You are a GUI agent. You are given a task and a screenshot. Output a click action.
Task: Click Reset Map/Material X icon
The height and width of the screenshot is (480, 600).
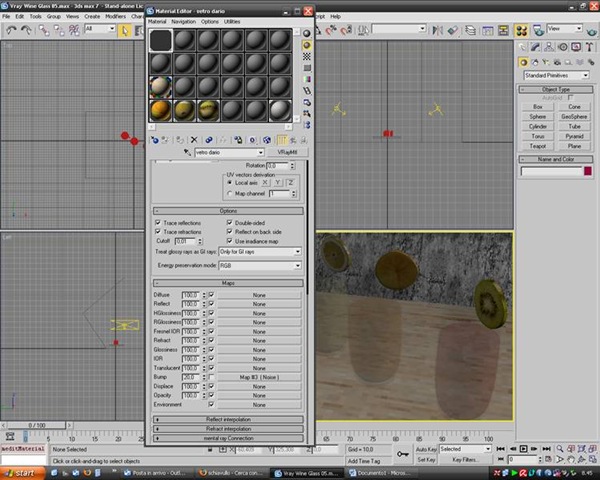194,140
